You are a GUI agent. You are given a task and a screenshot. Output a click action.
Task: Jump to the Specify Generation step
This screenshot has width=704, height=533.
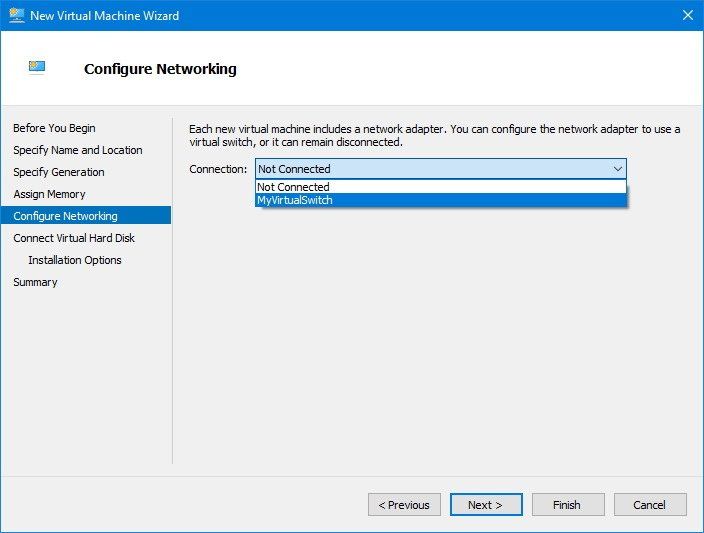pos(59,172)
